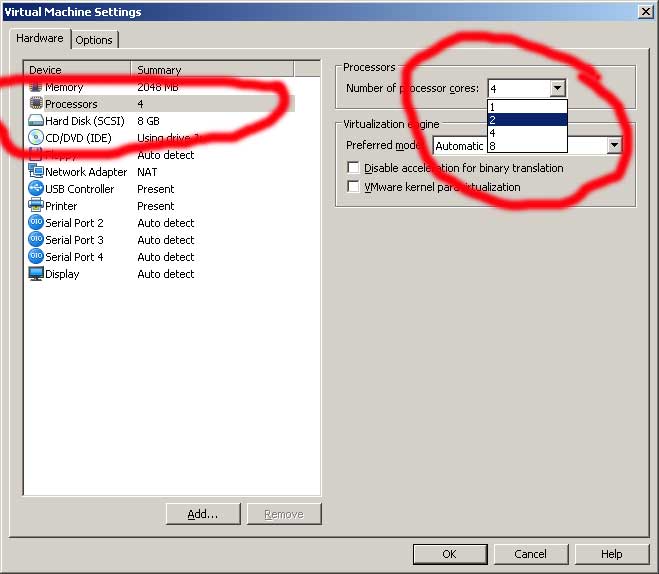Click the Memory device icon
659x574 pixels.
click(x=36, y=87)
